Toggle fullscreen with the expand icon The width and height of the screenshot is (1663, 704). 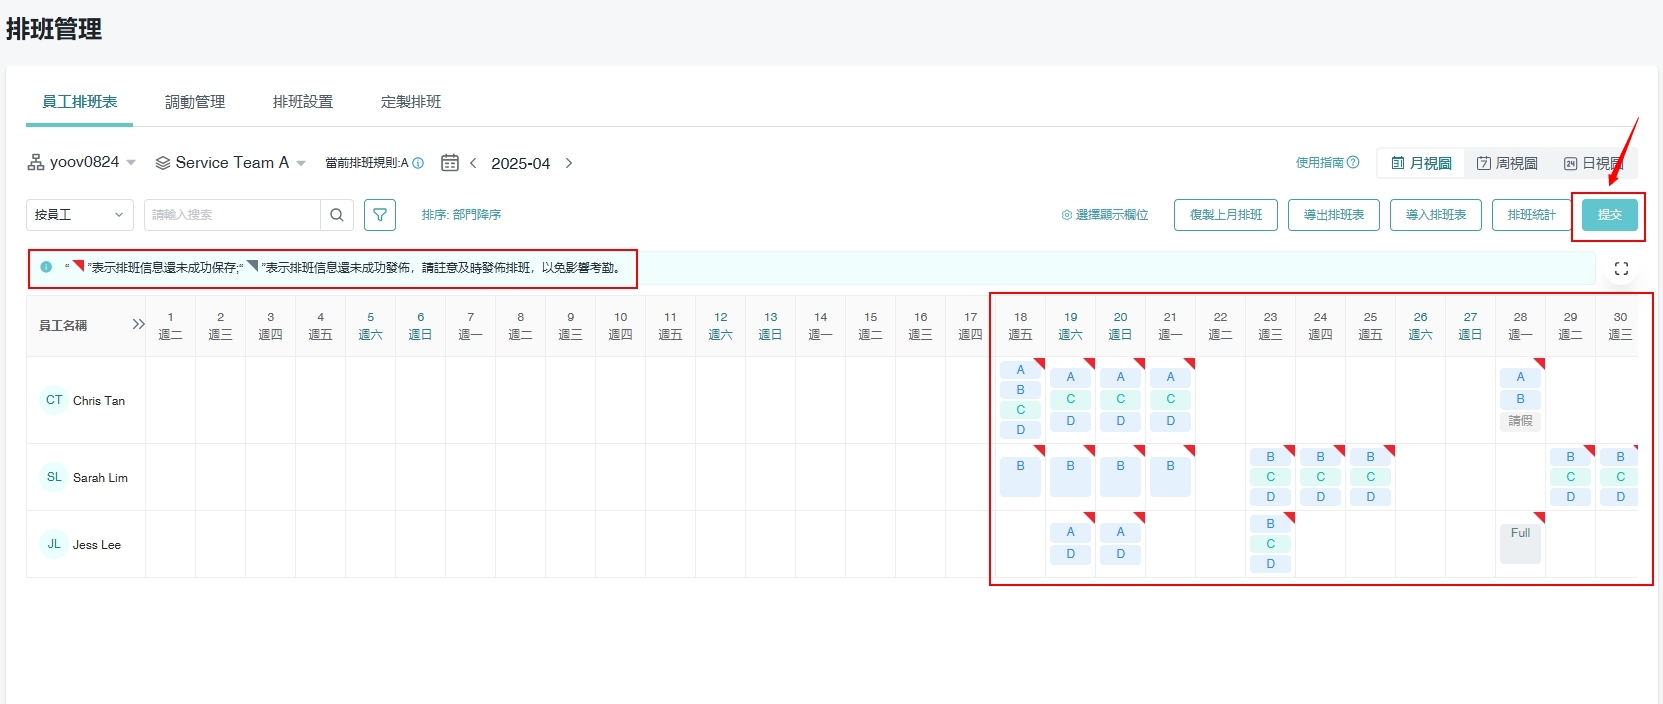(x=1621, y=269)
